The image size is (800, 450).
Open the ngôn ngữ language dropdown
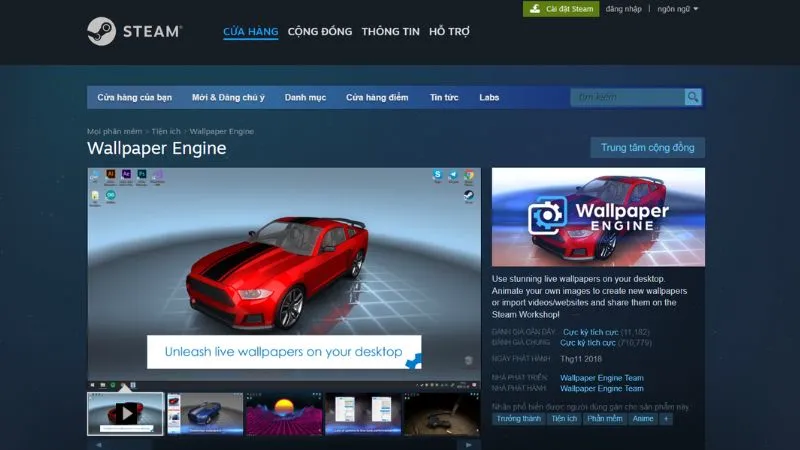[678, 9]
